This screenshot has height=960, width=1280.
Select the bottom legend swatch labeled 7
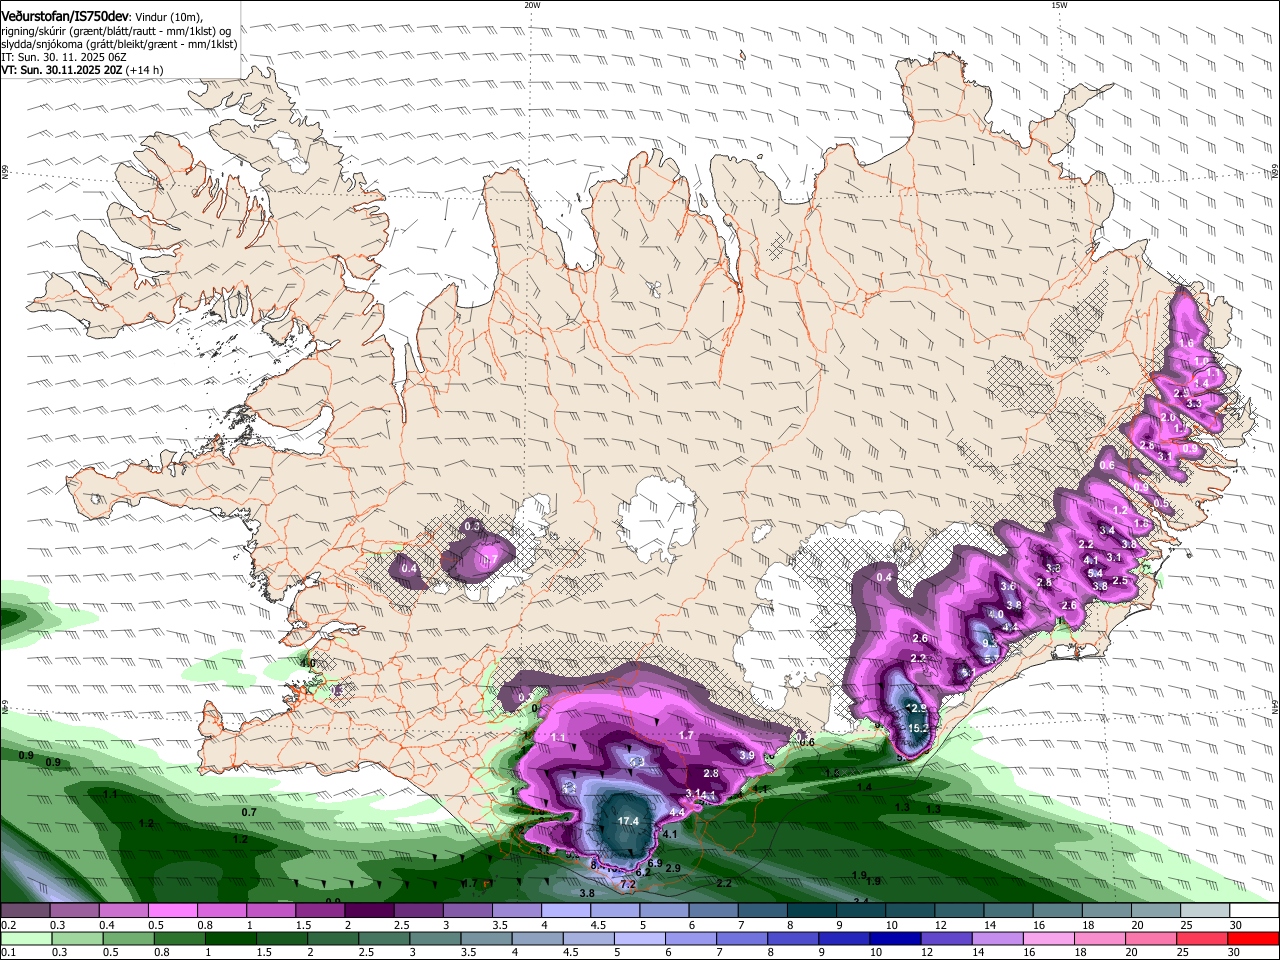[x=742, y=939]
